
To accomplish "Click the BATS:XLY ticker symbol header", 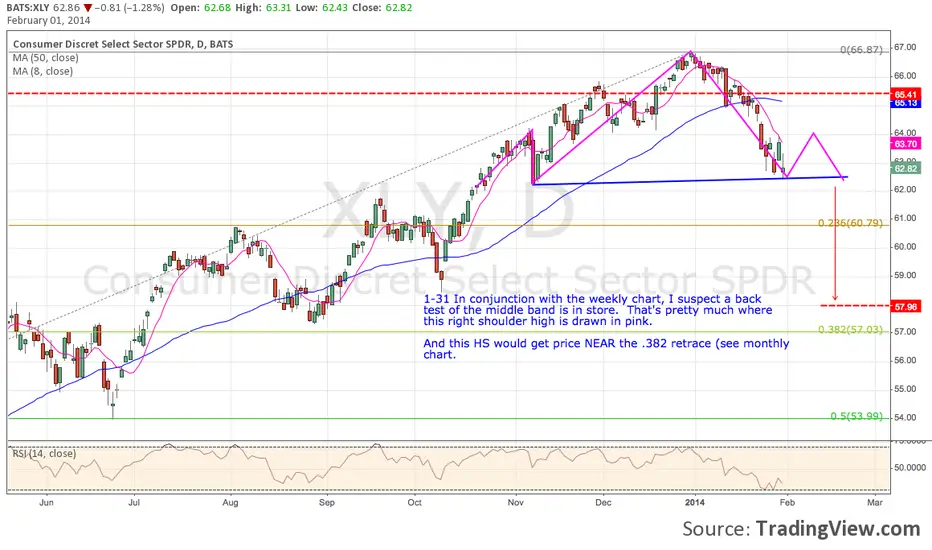I will coord(29,8).
